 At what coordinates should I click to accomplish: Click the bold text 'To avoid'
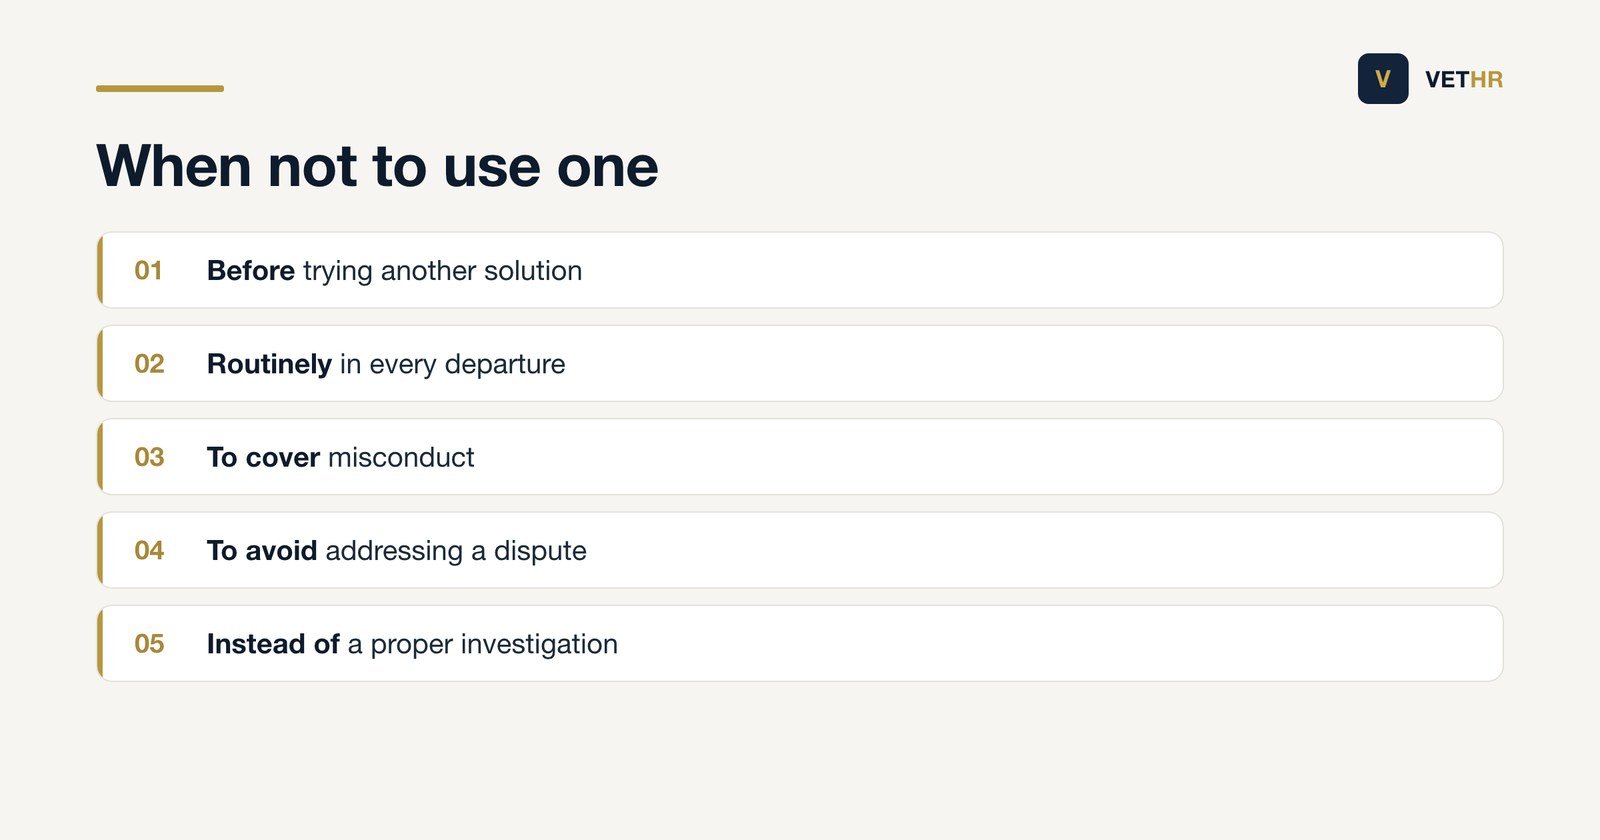coord(262,550)
